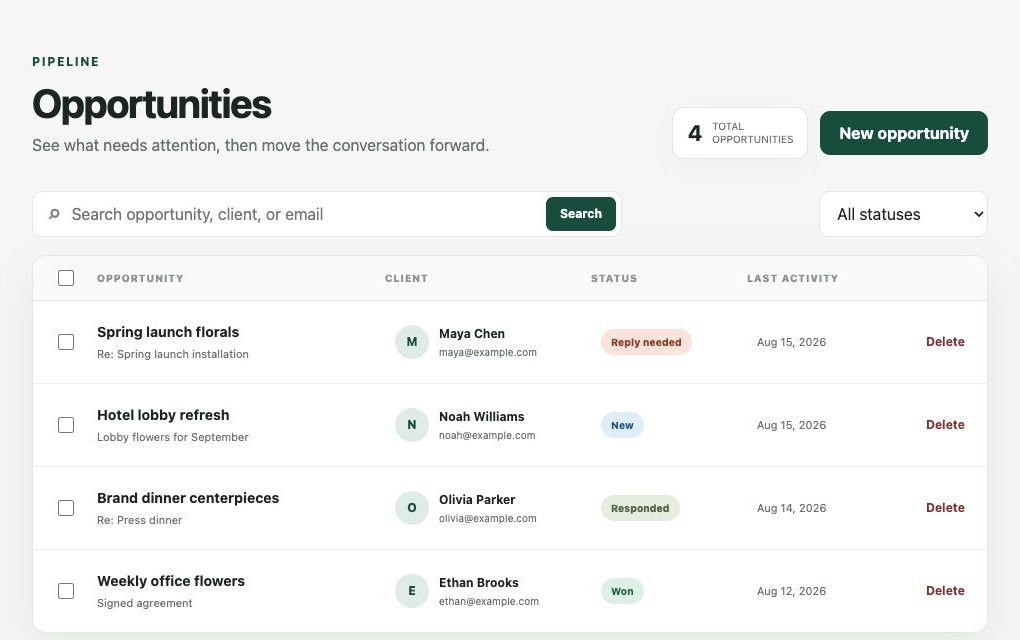Click Ethan Brooks client name
1020x640 pixels.
coord(479,583)
